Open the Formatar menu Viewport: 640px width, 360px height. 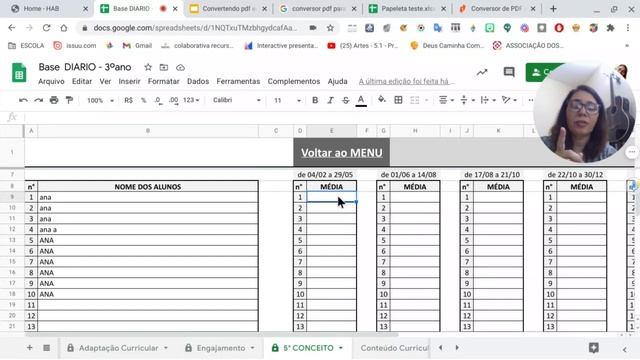164,81
